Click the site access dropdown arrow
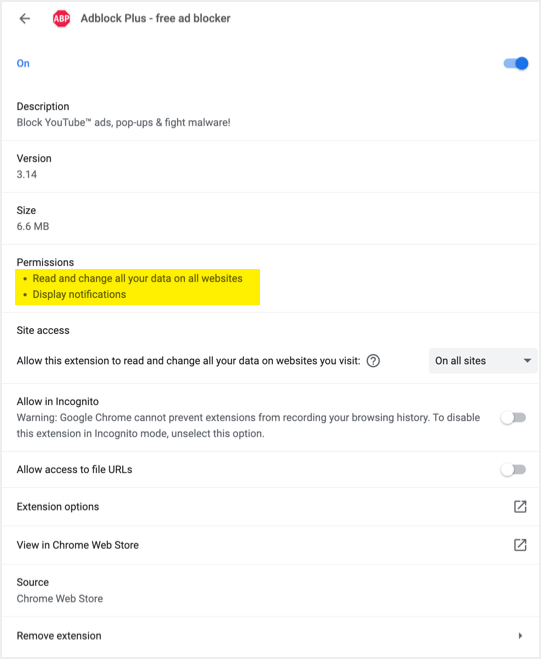This screenshot has height=659, width=541. click(527, 361)
